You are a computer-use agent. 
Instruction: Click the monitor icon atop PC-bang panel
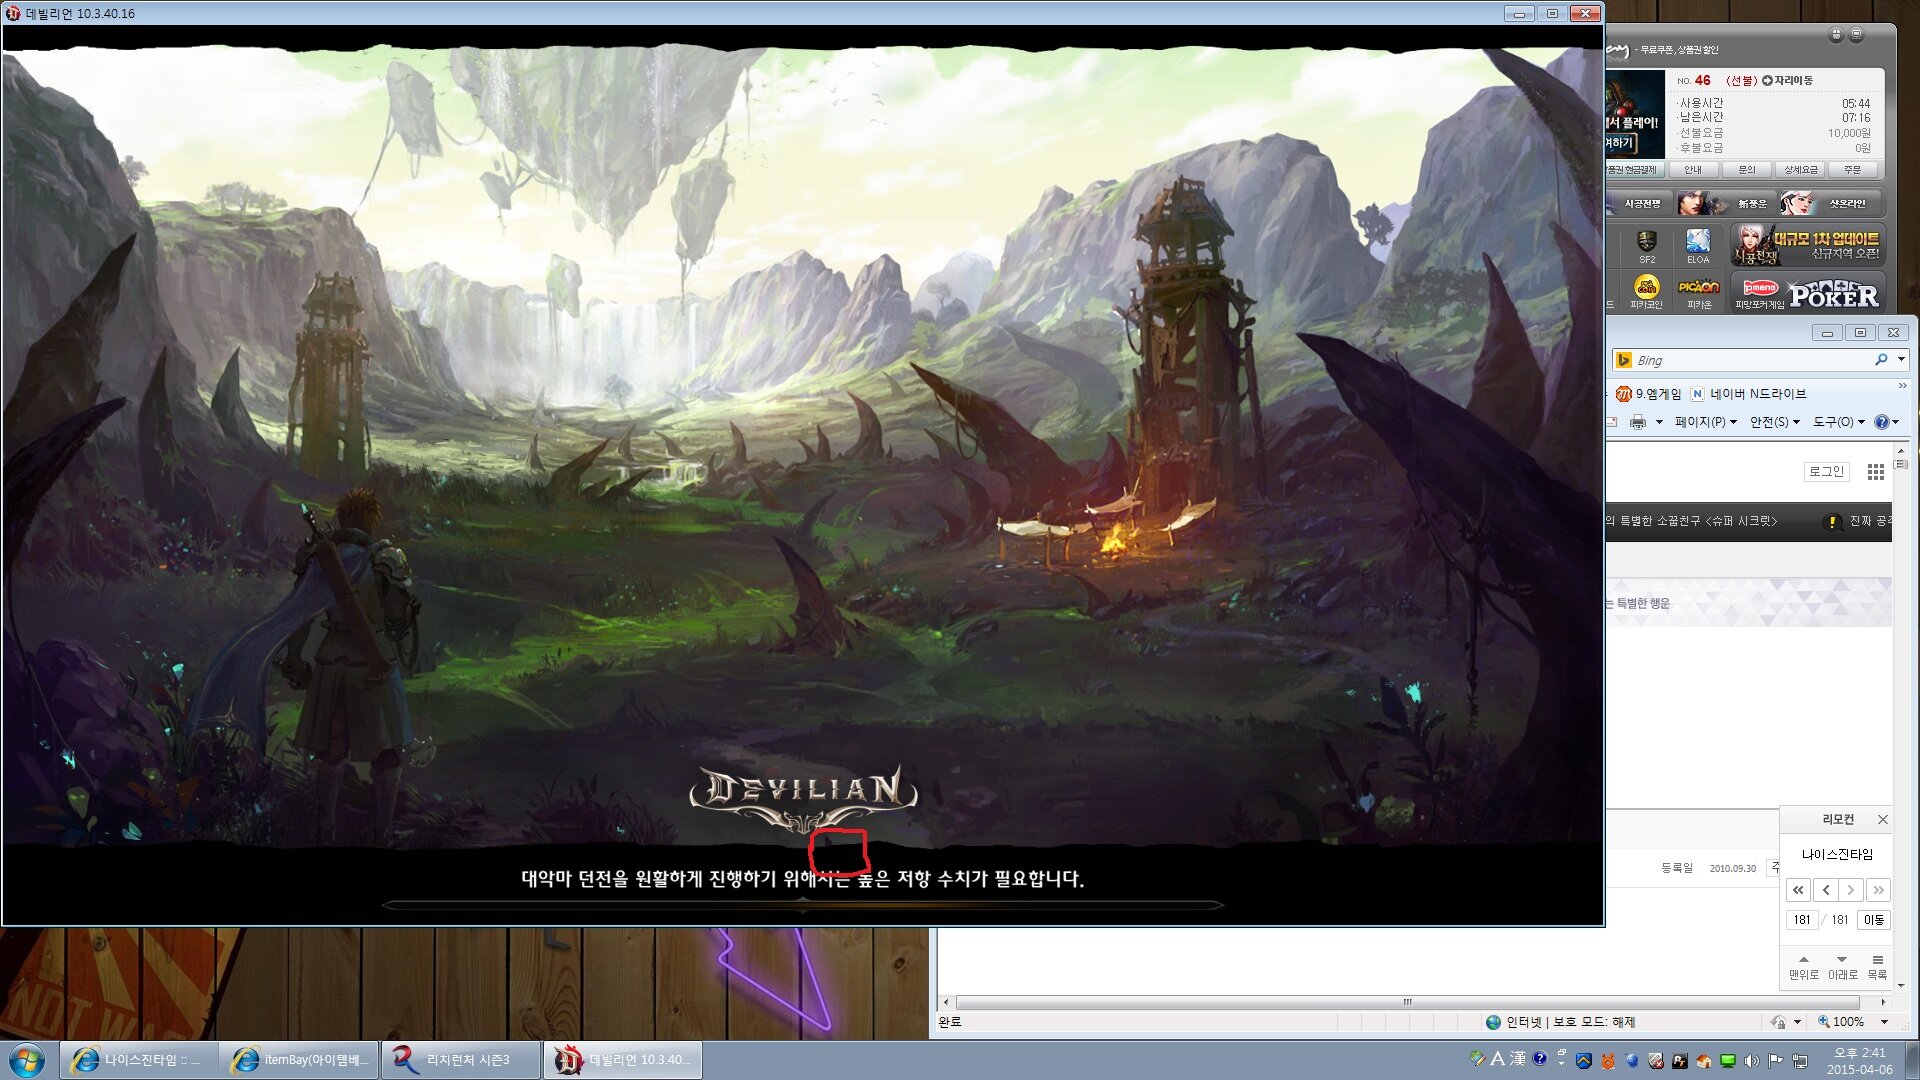pos(1856,35)
